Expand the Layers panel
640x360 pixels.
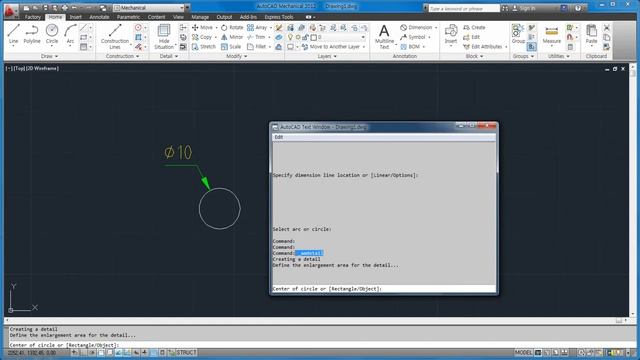coord(327,56)
